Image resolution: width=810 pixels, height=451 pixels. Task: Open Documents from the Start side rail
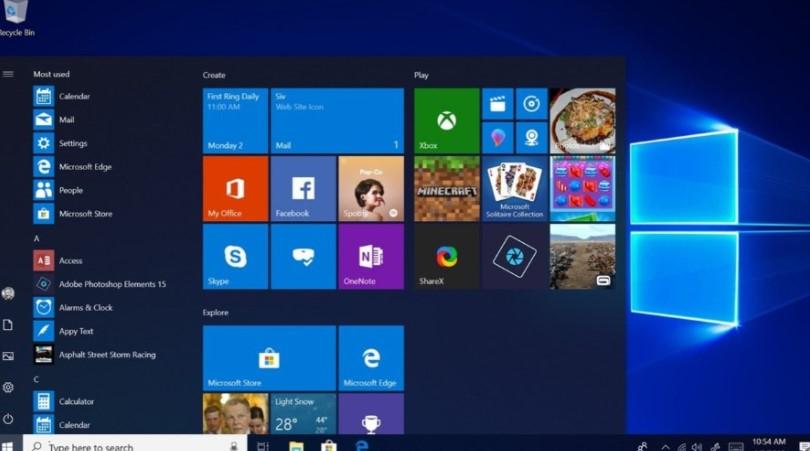click(8, 325)
